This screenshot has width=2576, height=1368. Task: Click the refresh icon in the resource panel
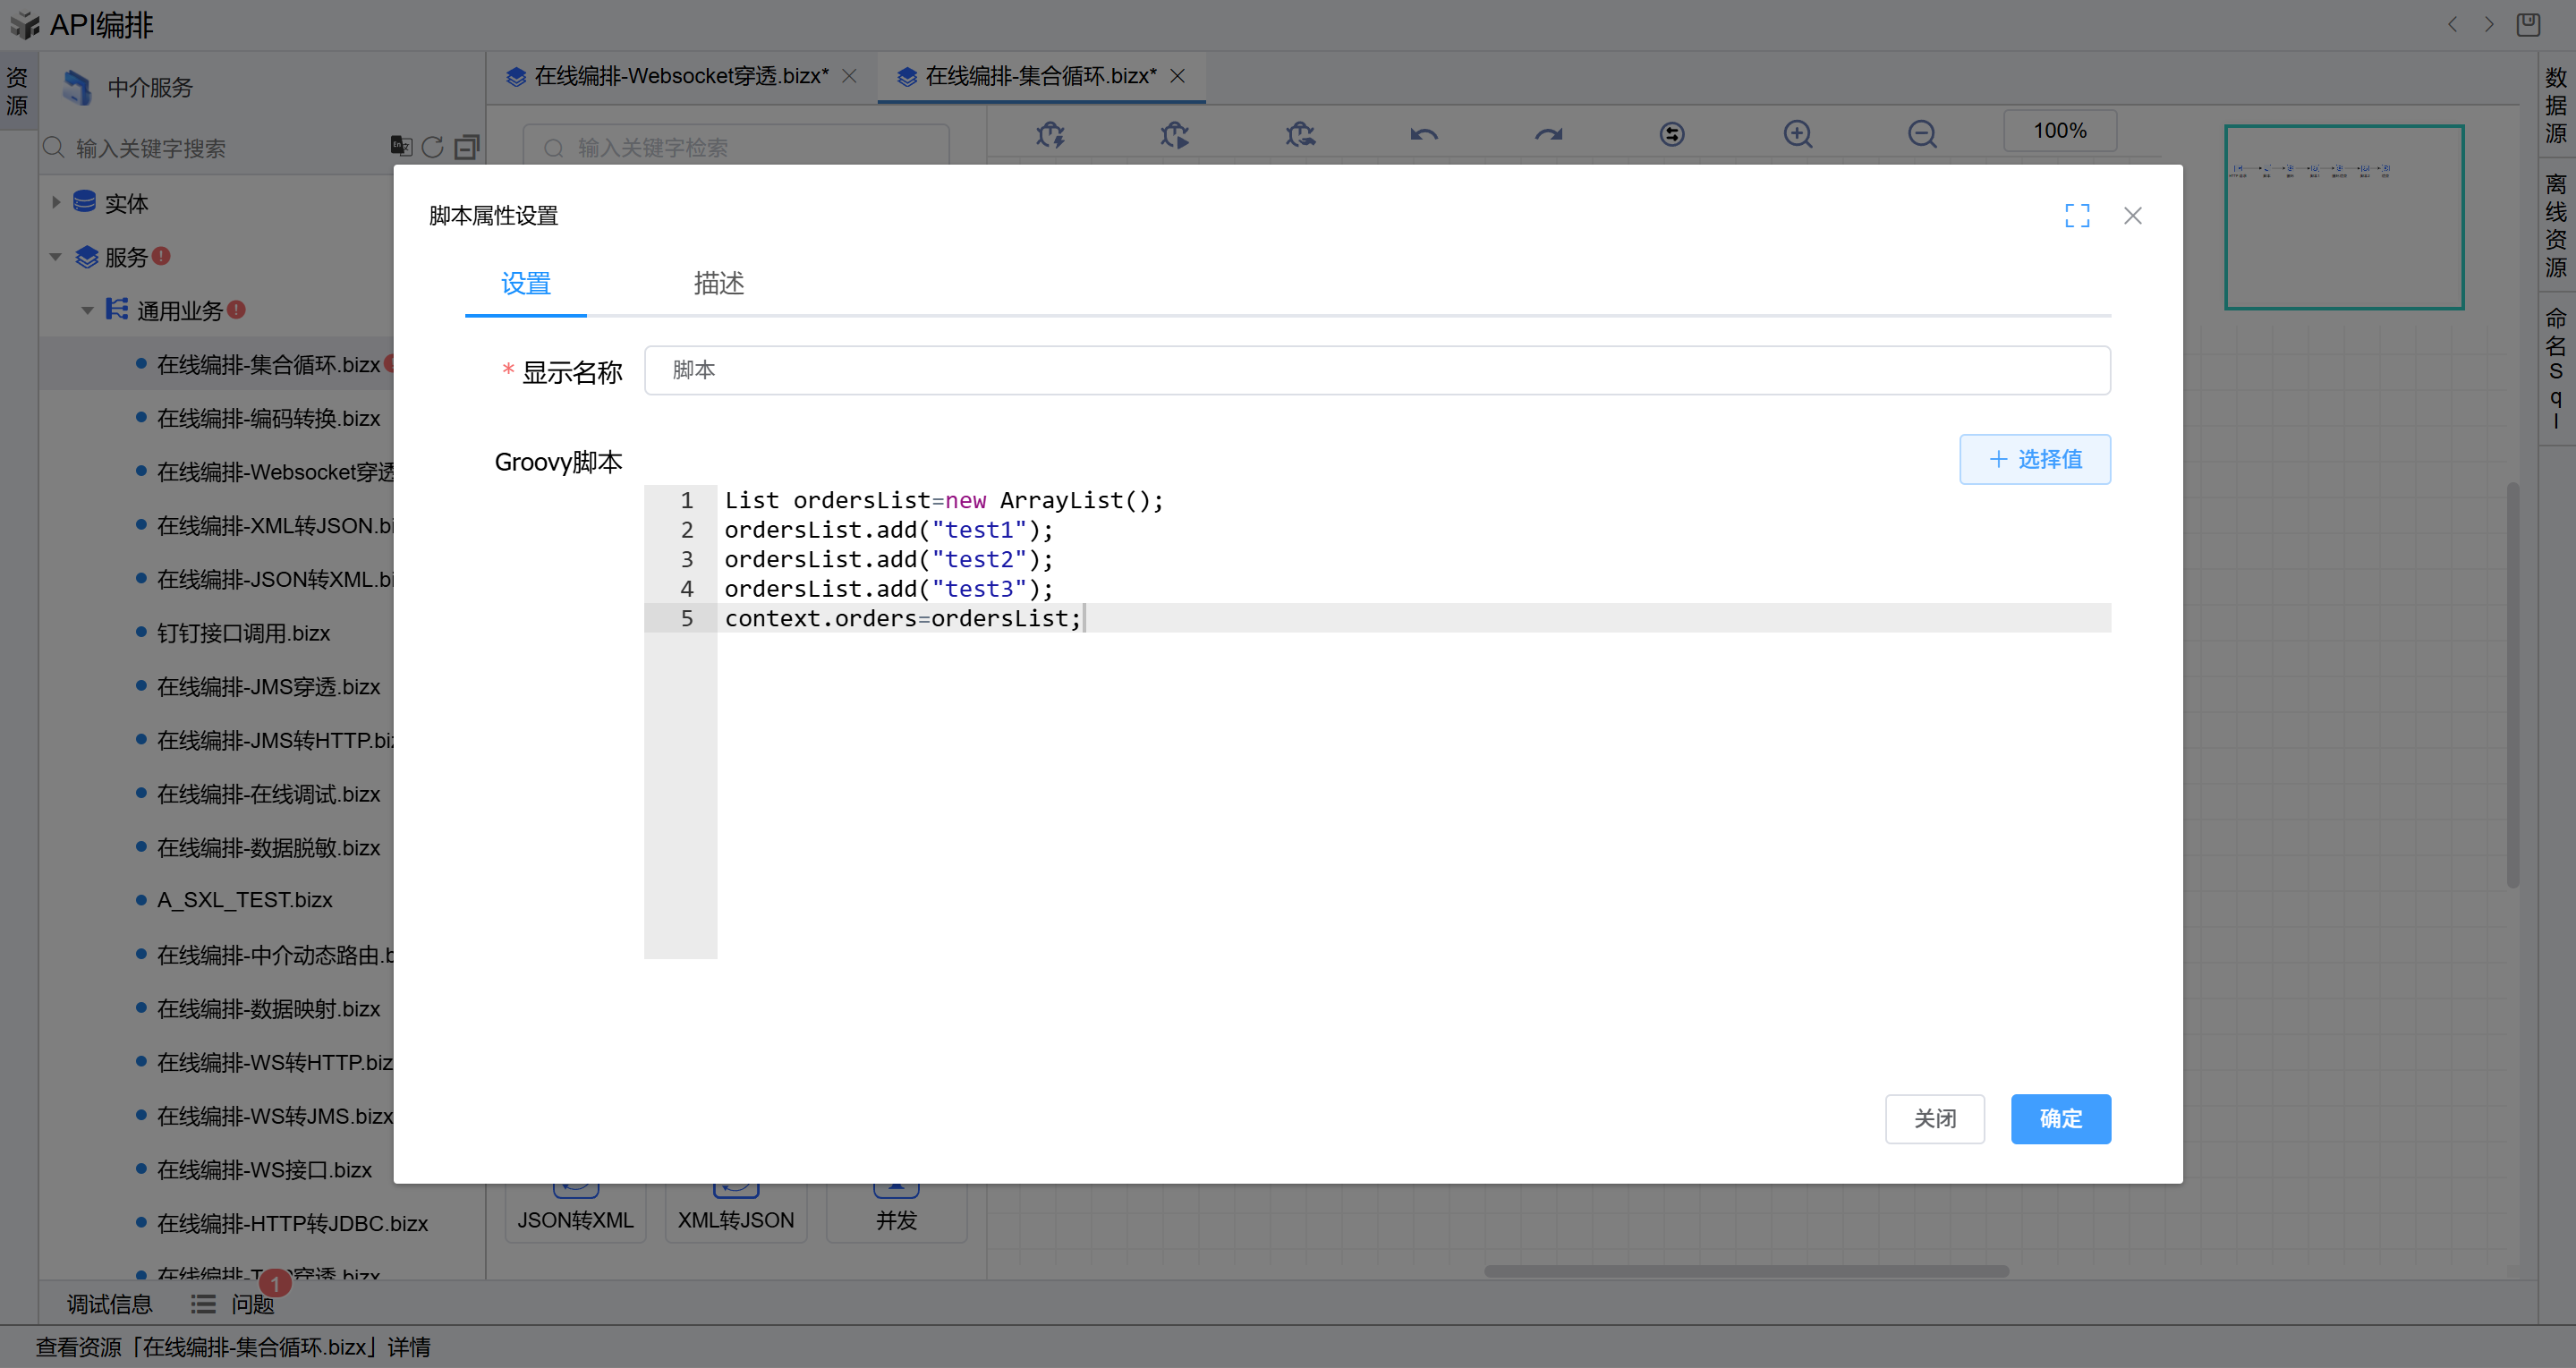[x=432, y=147]
